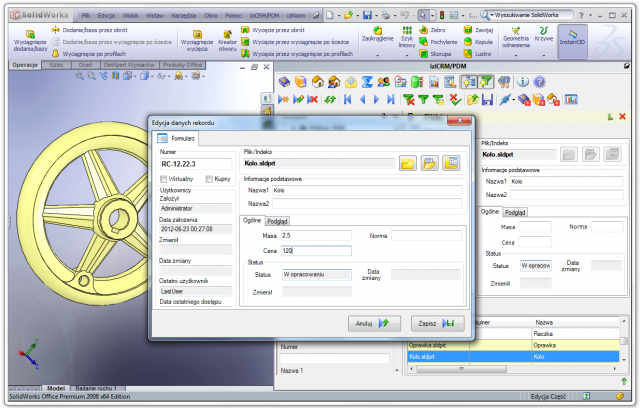Click the add new record icon with orange star
This screenshot has width=640, height=408.
pyautogui.click(x=284, y=99)
